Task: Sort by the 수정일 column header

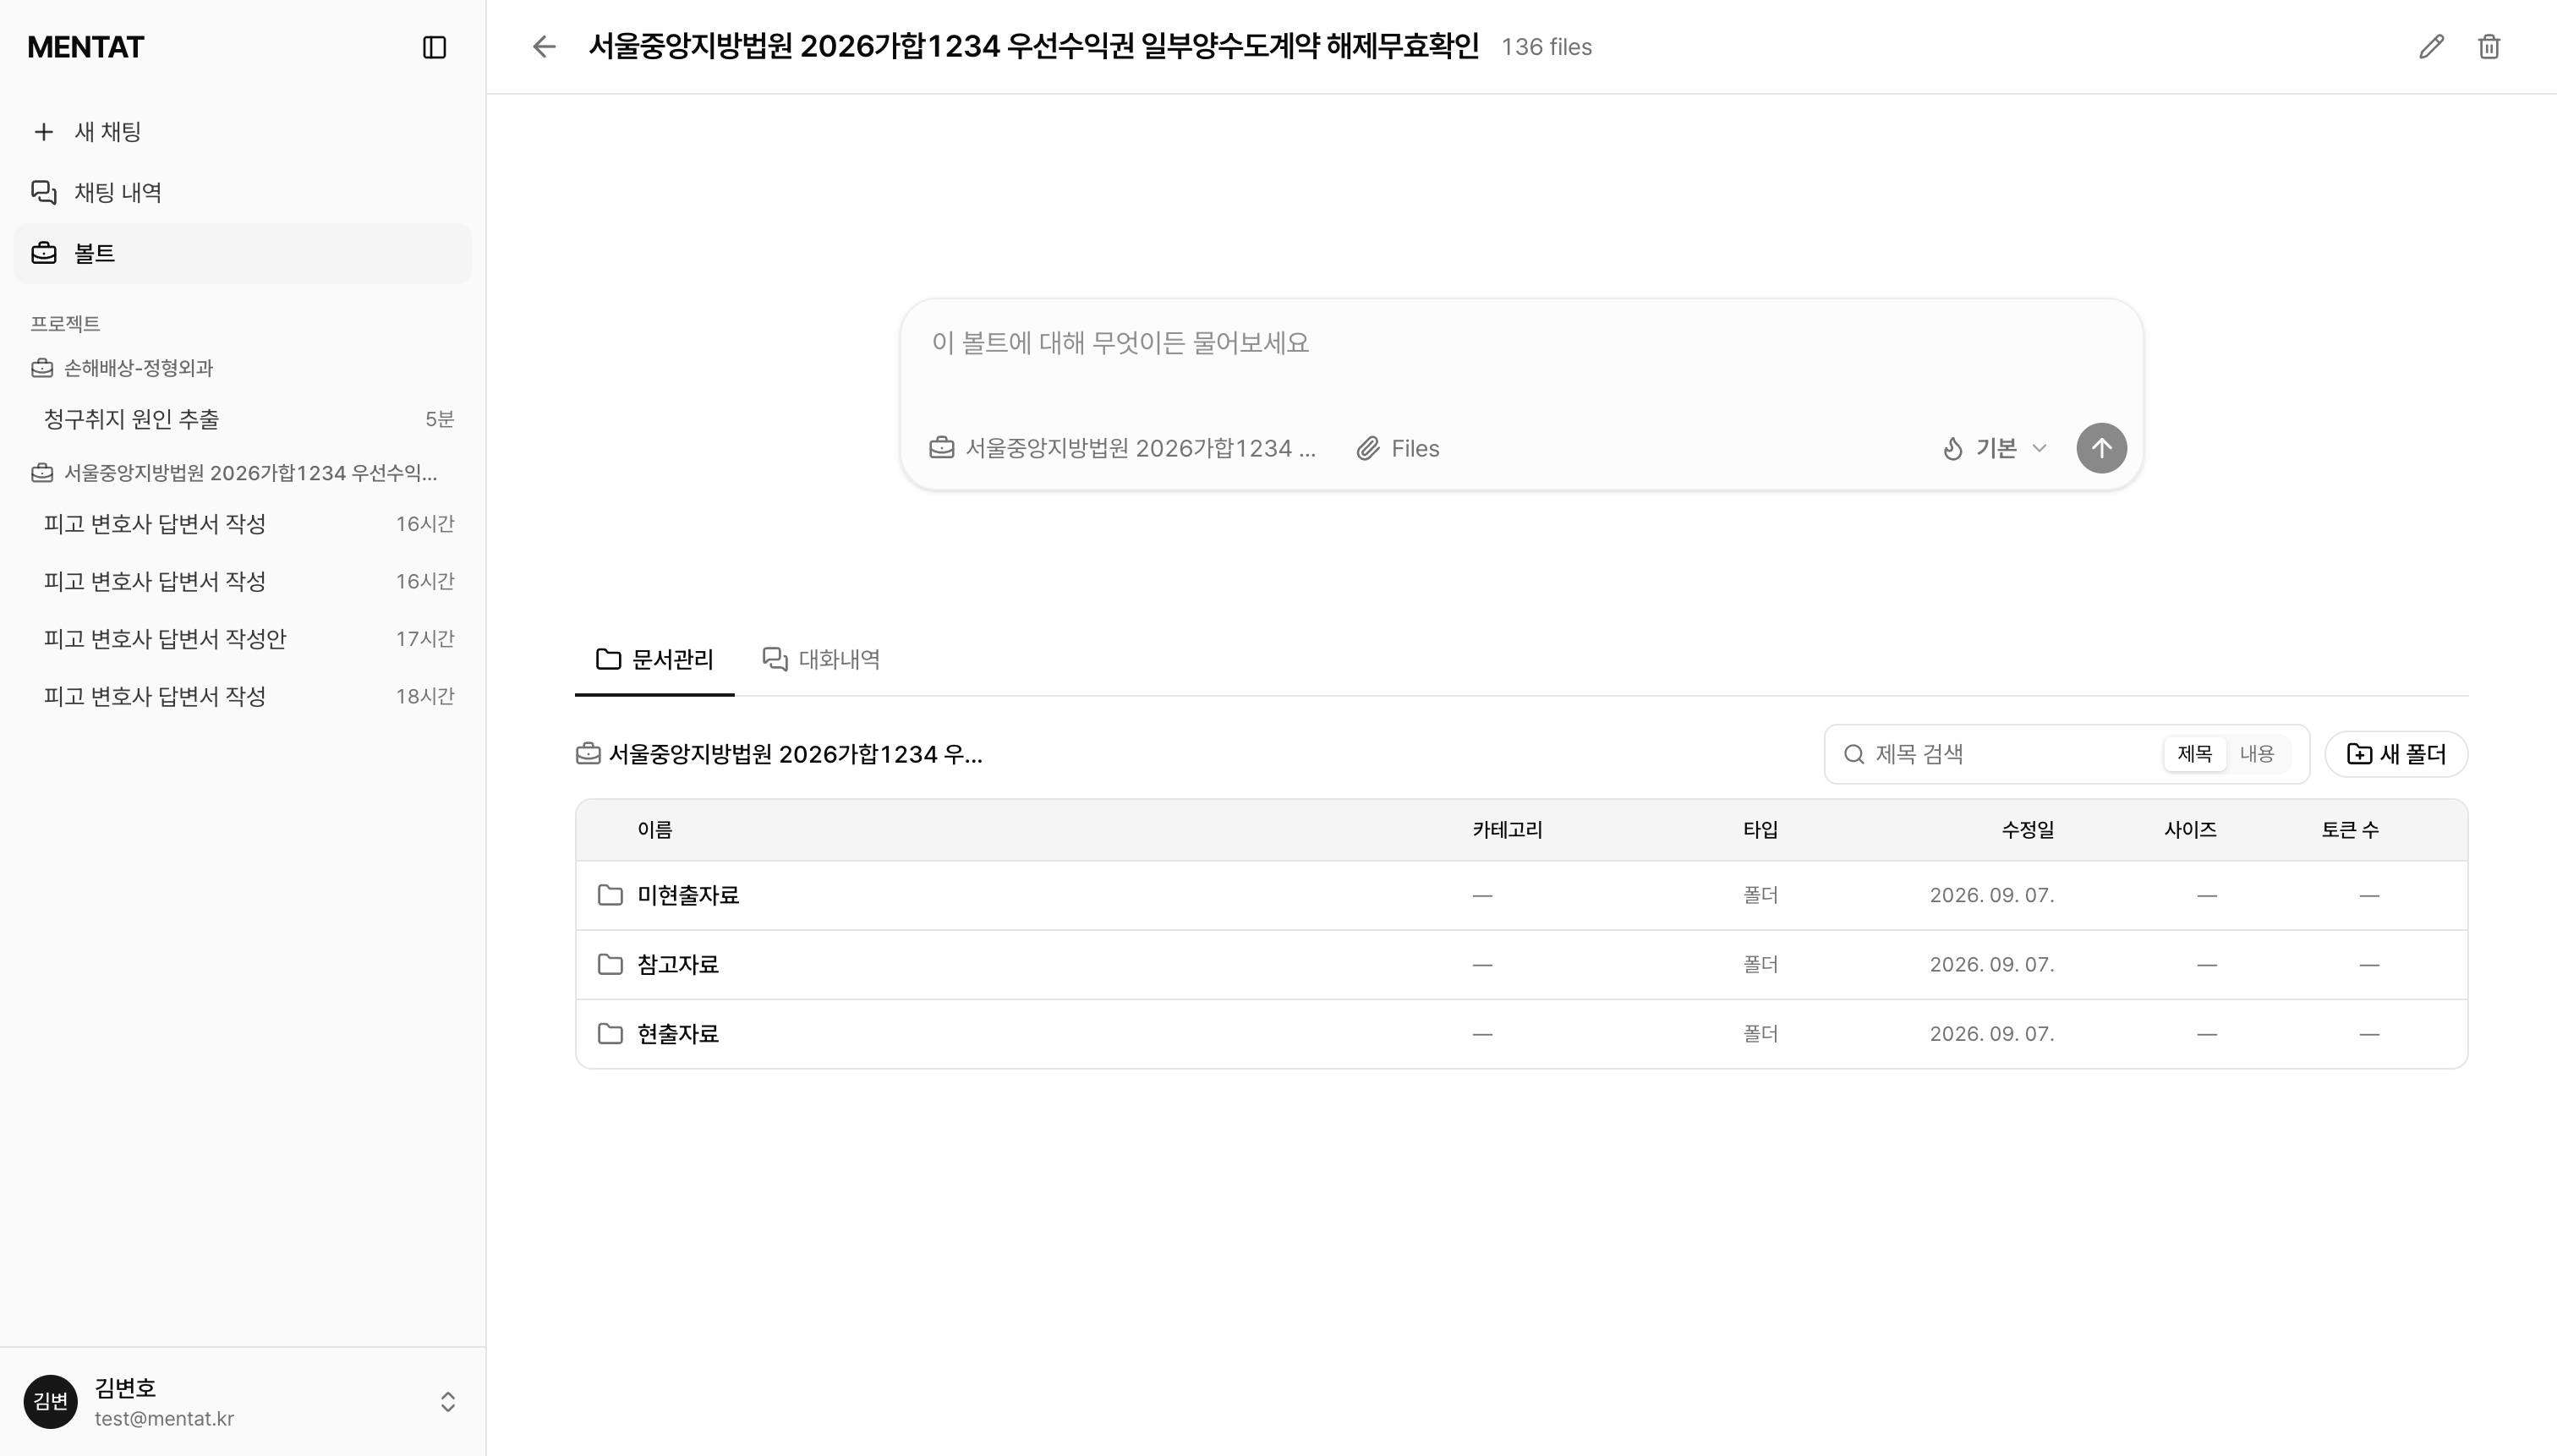Action: (2027, 830)
